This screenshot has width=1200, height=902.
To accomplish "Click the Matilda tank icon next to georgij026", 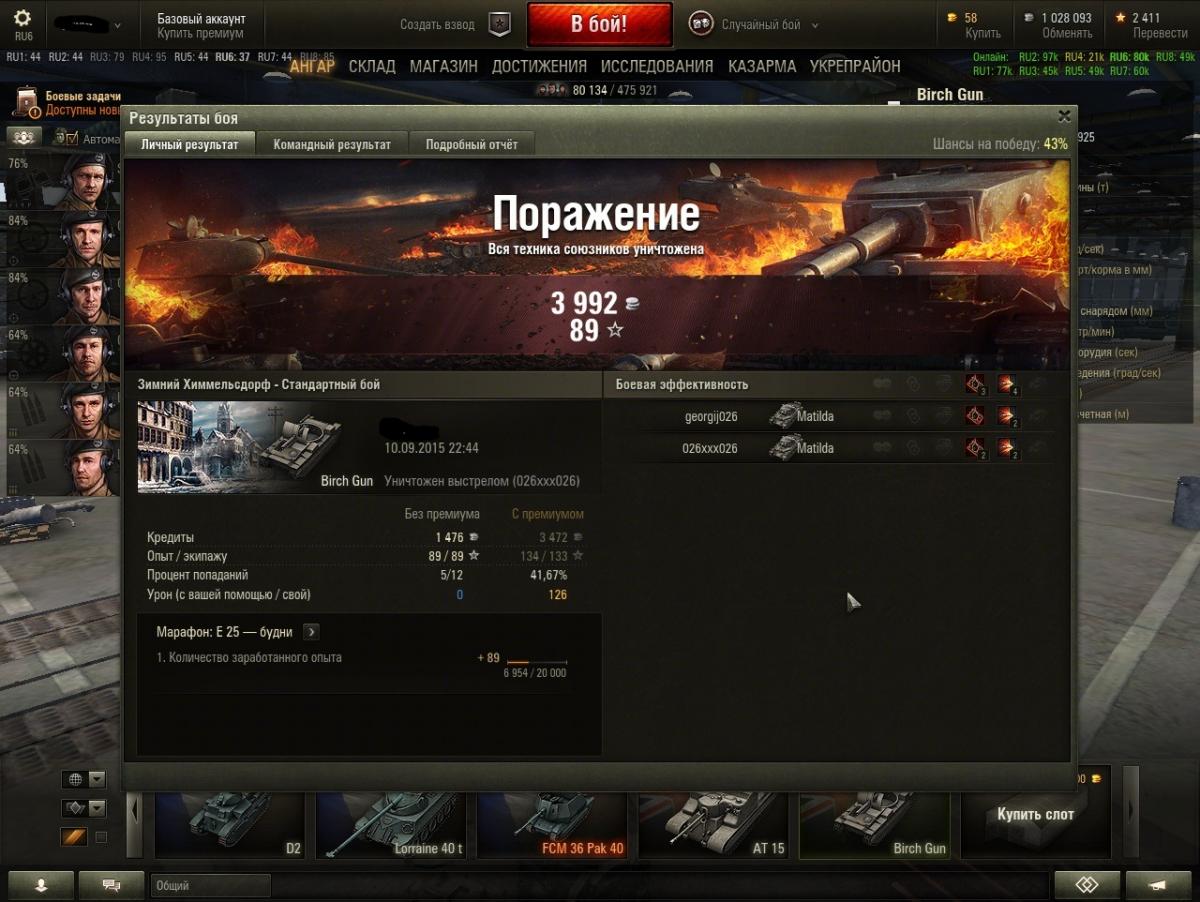I will click(784, 415).
